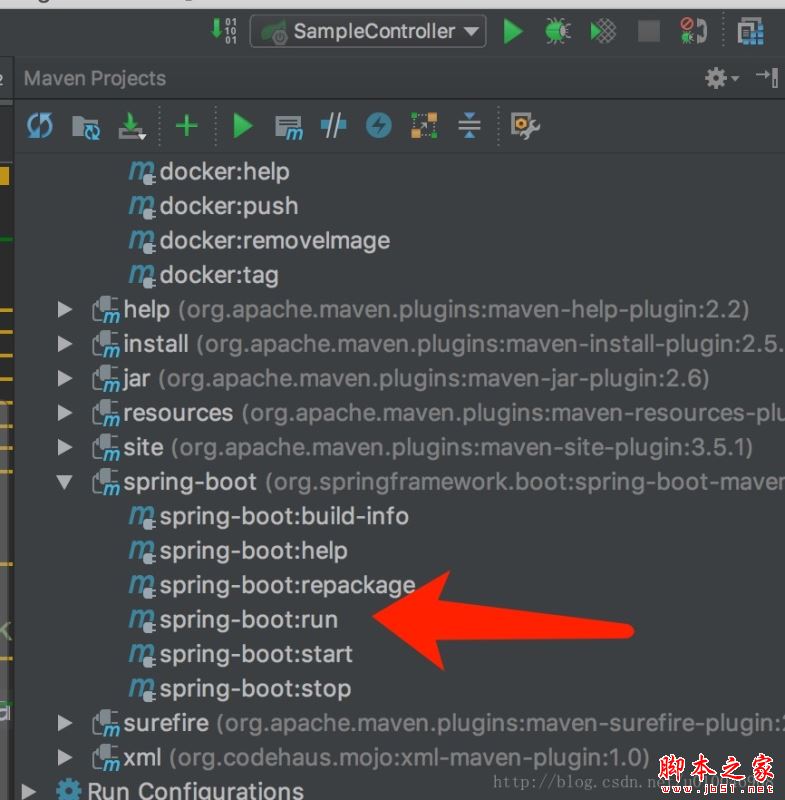Open Maven settings wrench icon
Viewport: 785px width, 800px height.
(525, 126)
